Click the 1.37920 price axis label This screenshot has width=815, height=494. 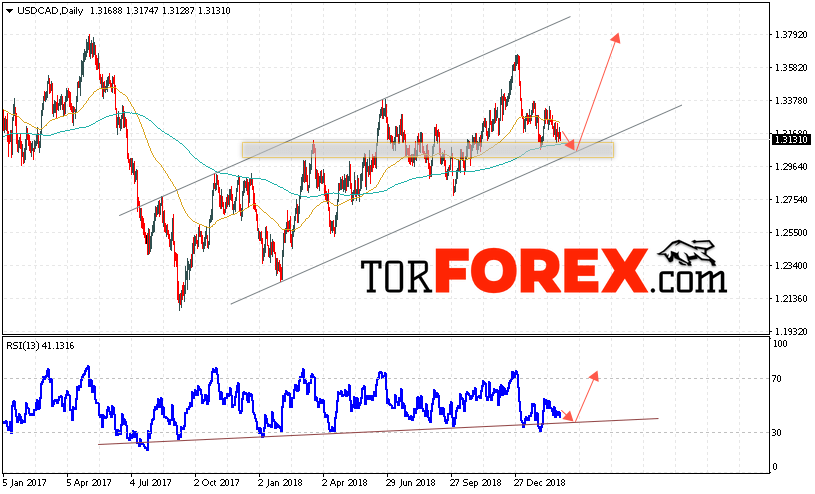[791, 35]
